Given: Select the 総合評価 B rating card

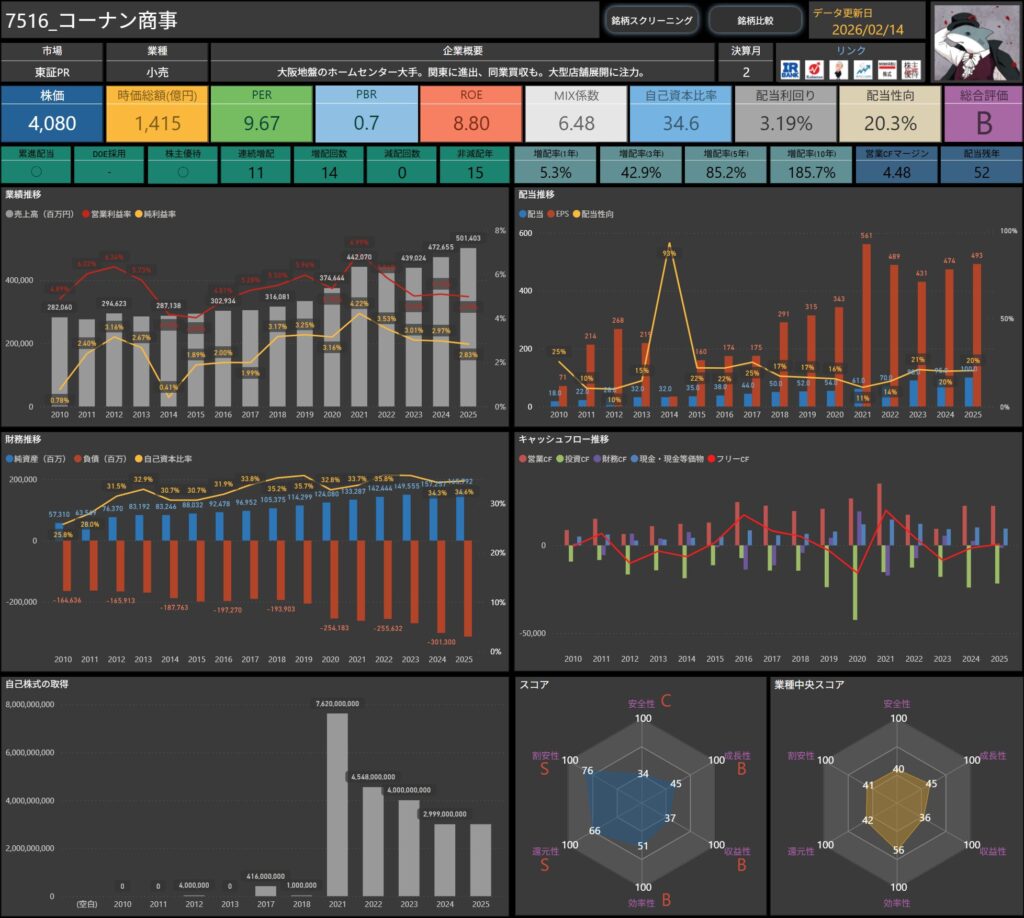Looking at the screenshot, I should (981, 114).
